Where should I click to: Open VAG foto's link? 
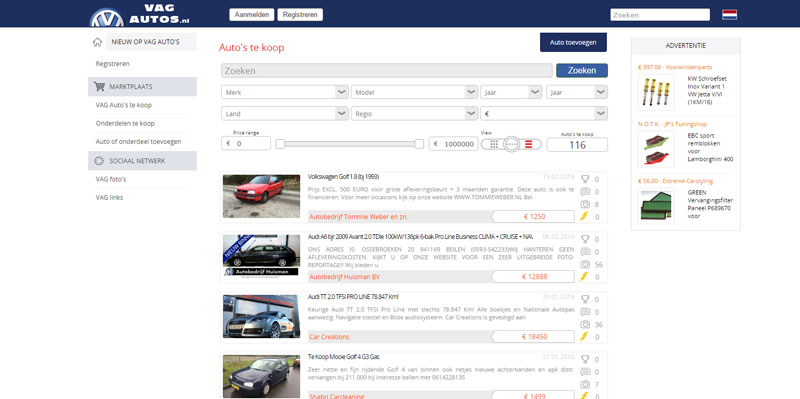(x=111, y=179)
